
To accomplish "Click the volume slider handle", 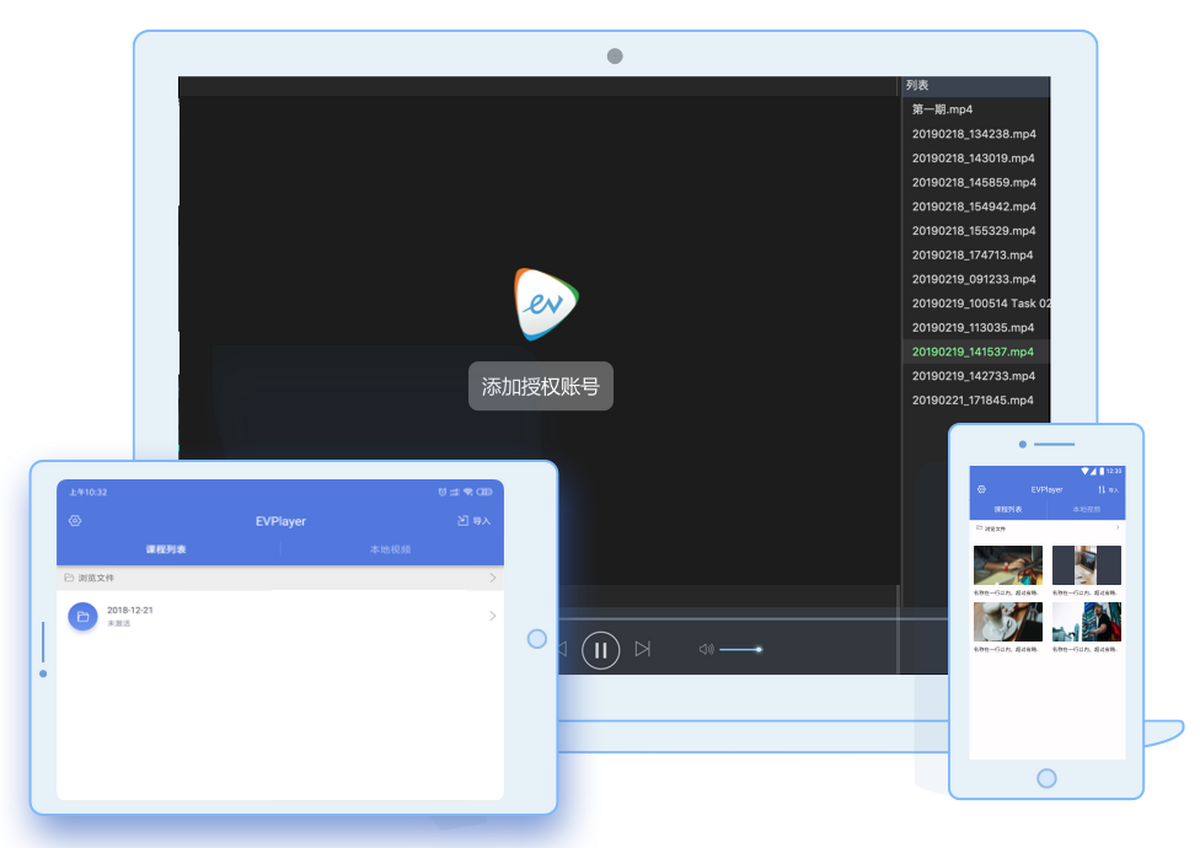I will [759, 650].
